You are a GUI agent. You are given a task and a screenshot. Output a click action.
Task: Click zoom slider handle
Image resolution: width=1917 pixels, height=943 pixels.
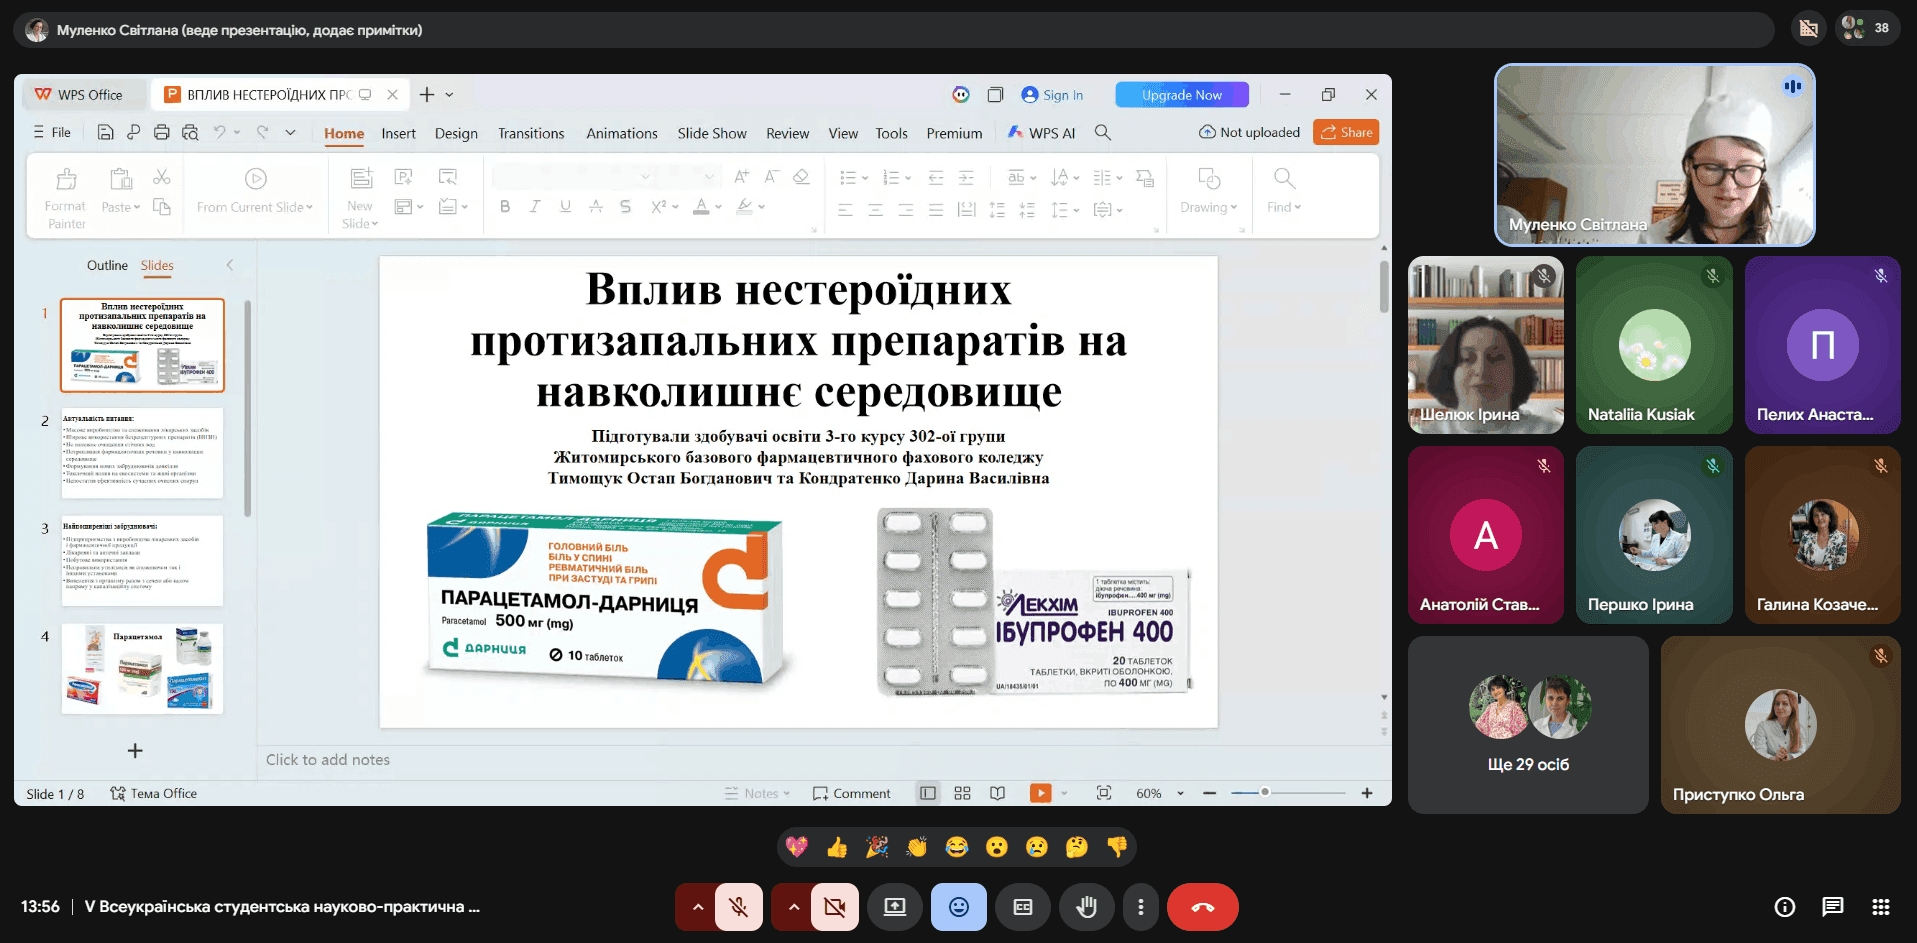tap(1265, 792)
